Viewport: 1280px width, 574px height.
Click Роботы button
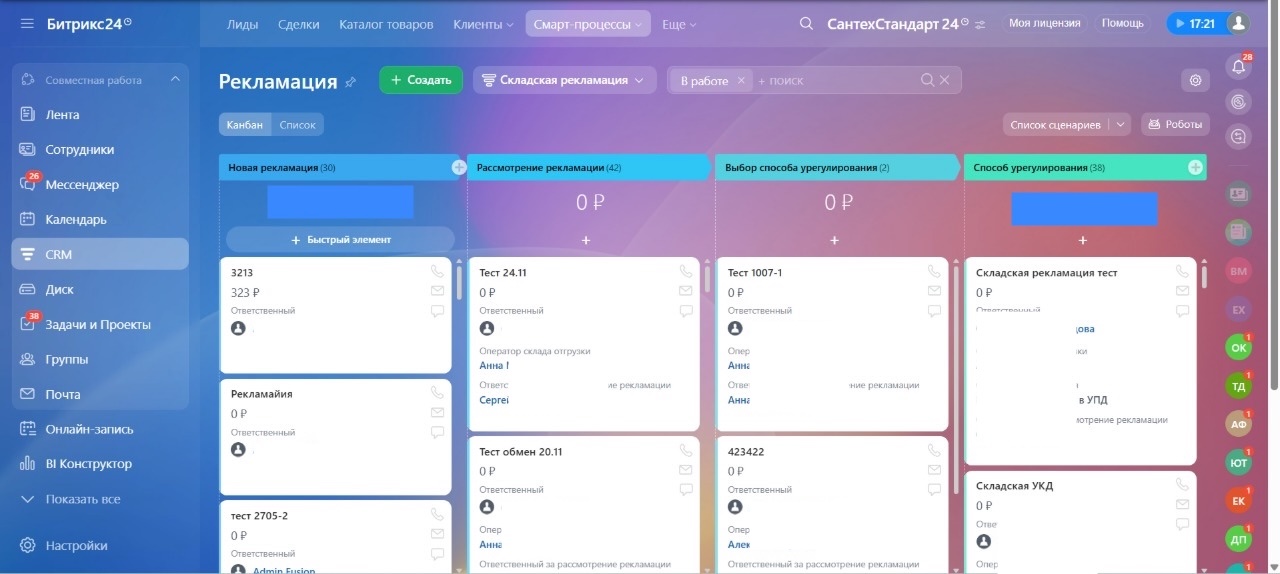click(x=1175, y=125)
